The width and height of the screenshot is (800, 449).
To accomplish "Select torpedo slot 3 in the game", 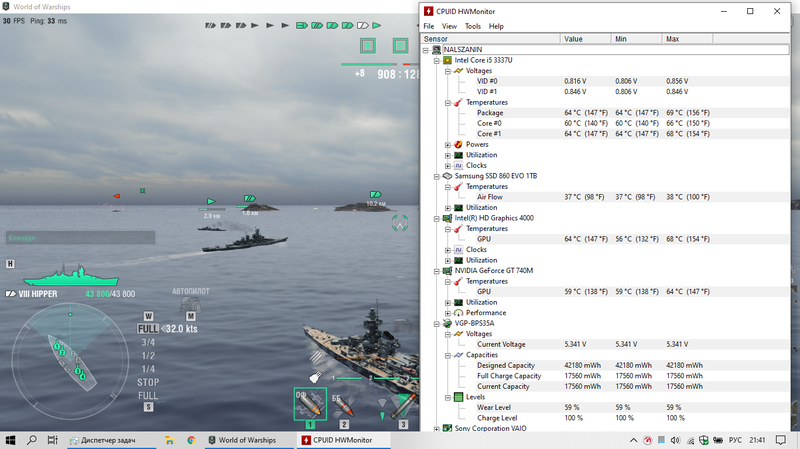I will pos(404,406).
